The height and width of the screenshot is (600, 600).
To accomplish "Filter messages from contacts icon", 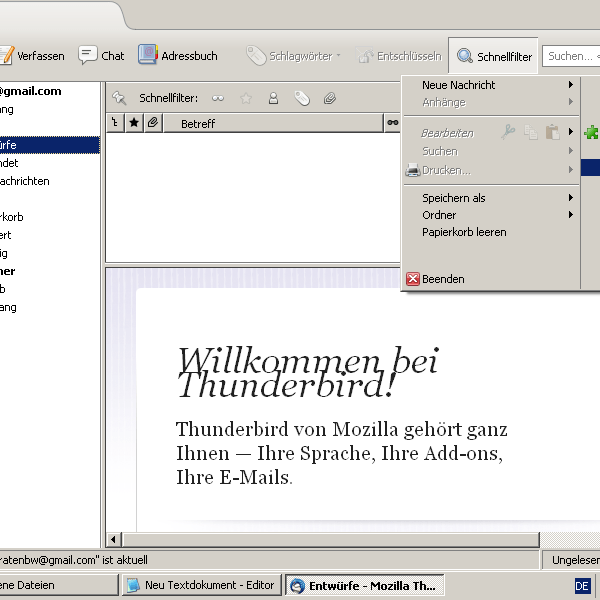I will click(273, 99).
